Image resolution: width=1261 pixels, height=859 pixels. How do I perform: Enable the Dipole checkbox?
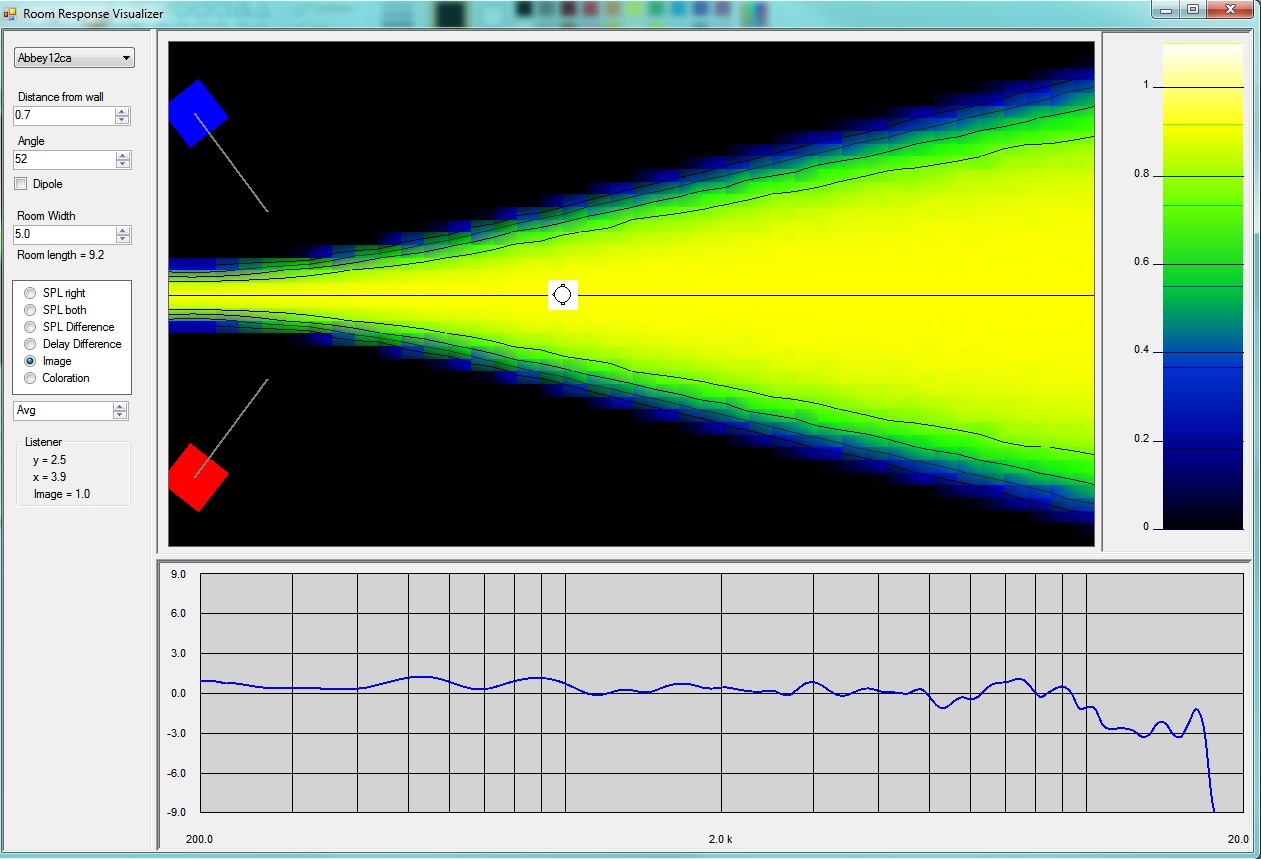(21, 184)
